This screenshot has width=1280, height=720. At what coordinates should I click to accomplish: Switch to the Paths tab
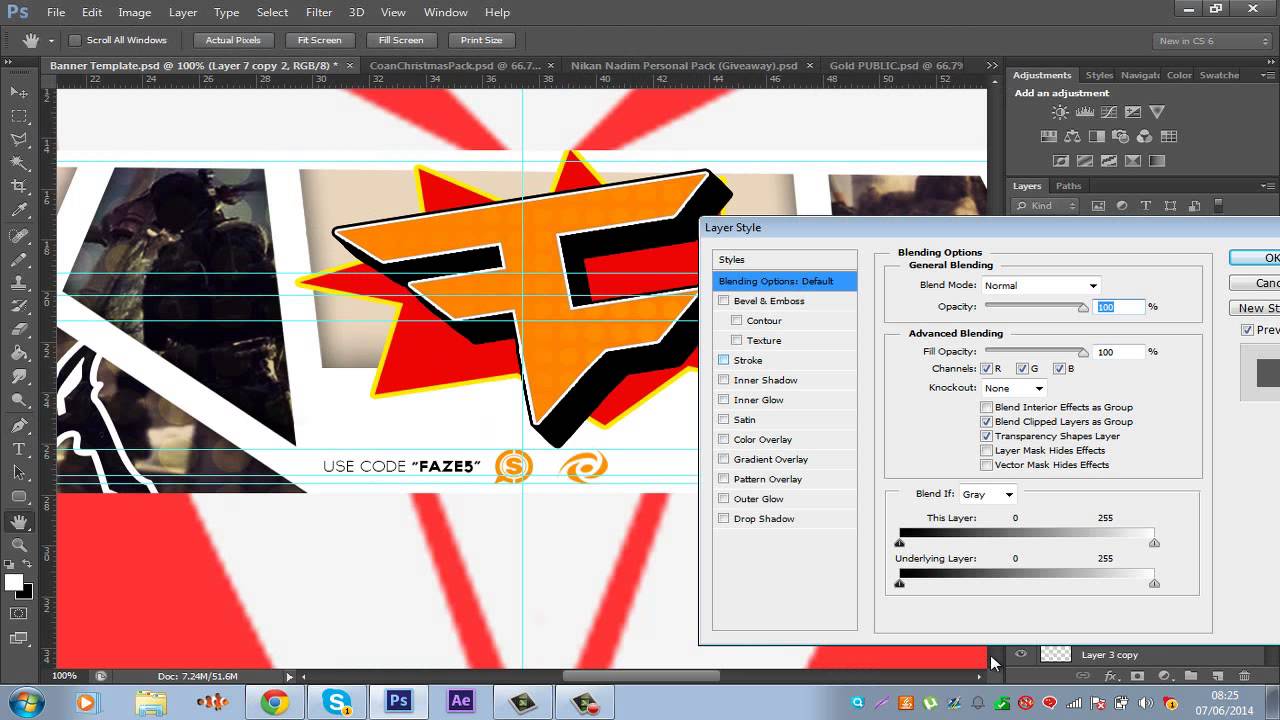pyautogui.click(x=1068, y=186)
